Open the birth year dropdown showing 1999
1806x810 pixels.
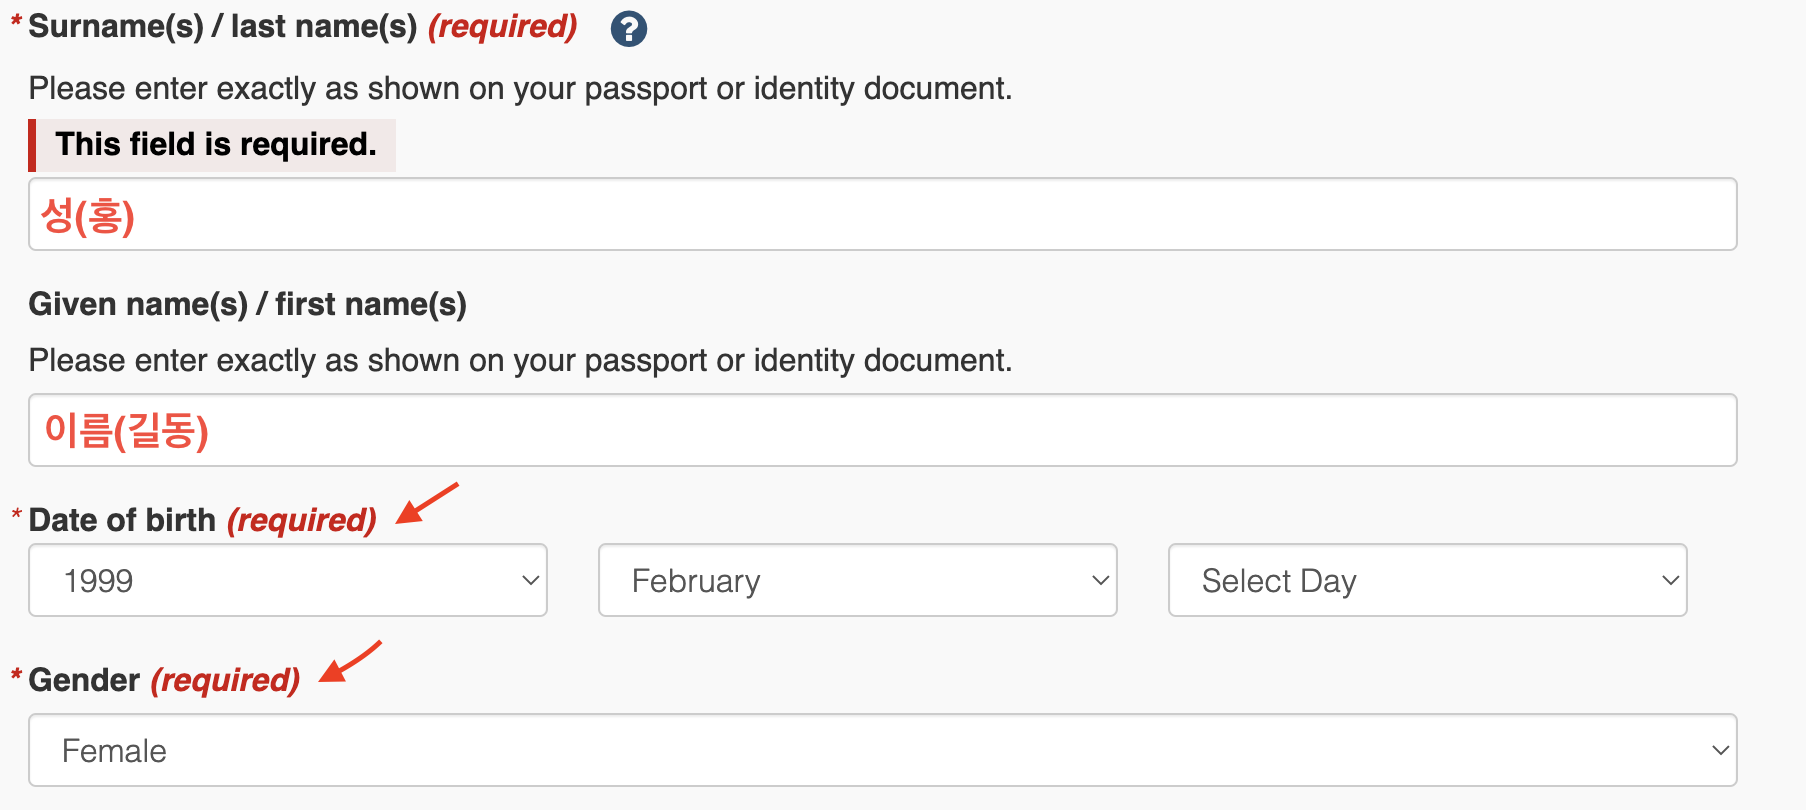(x=288, y=580)
